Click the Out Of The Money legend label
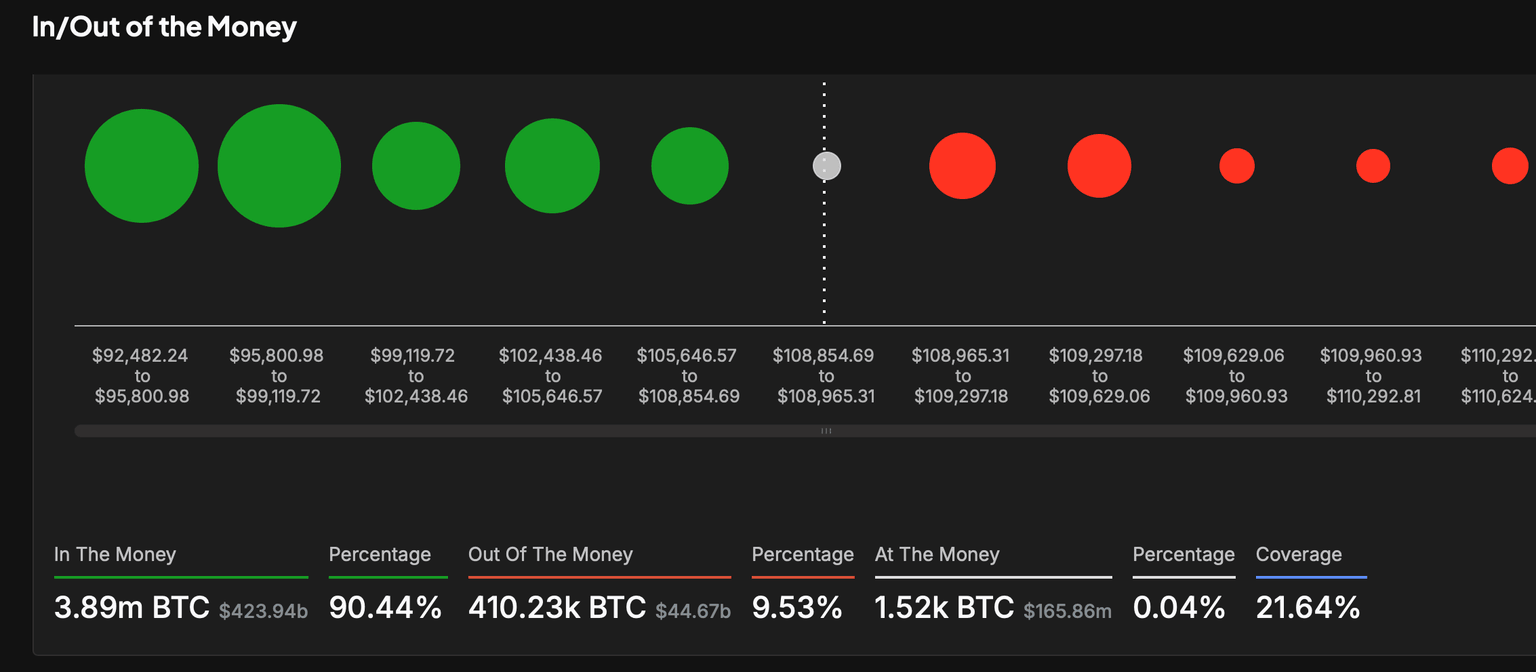This screenshot has width=1536, height=672. click(550, 554)
